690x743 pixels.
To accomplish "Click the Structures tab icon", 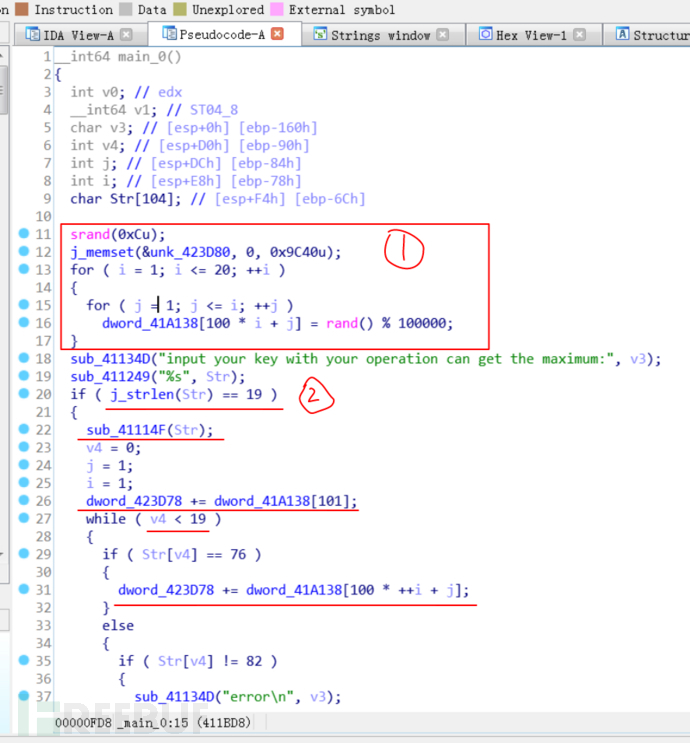I will point(623,34).
